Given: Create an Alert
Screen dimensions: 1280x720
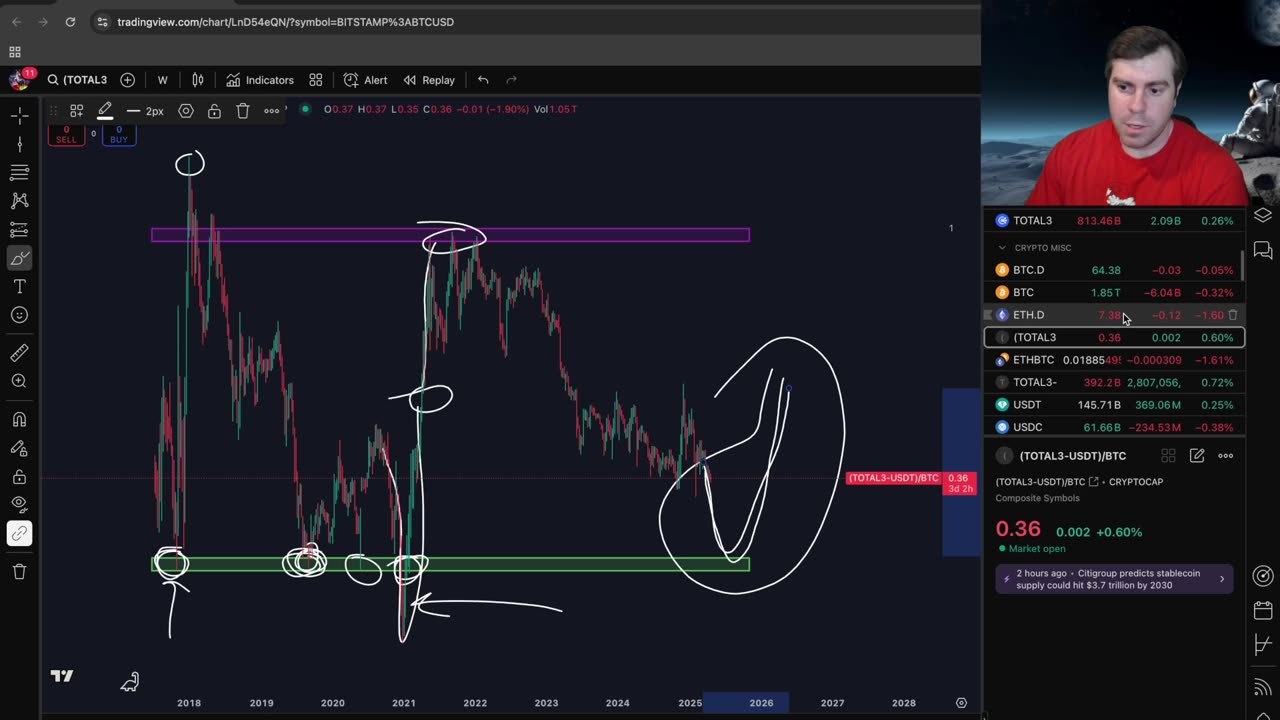Looking at the screenshot, I should (365, 80).
